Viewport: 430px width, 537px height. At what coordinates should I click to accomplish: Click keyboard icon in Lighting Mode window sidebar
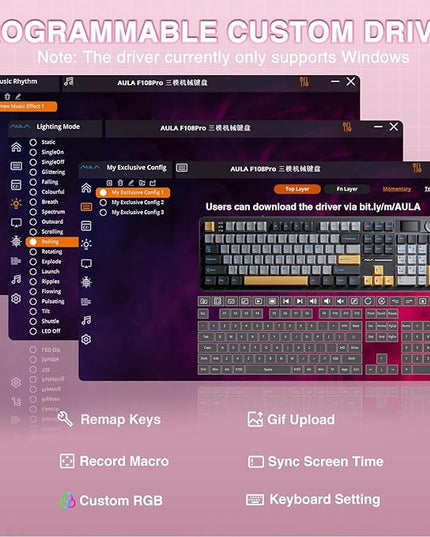[16, 166]
